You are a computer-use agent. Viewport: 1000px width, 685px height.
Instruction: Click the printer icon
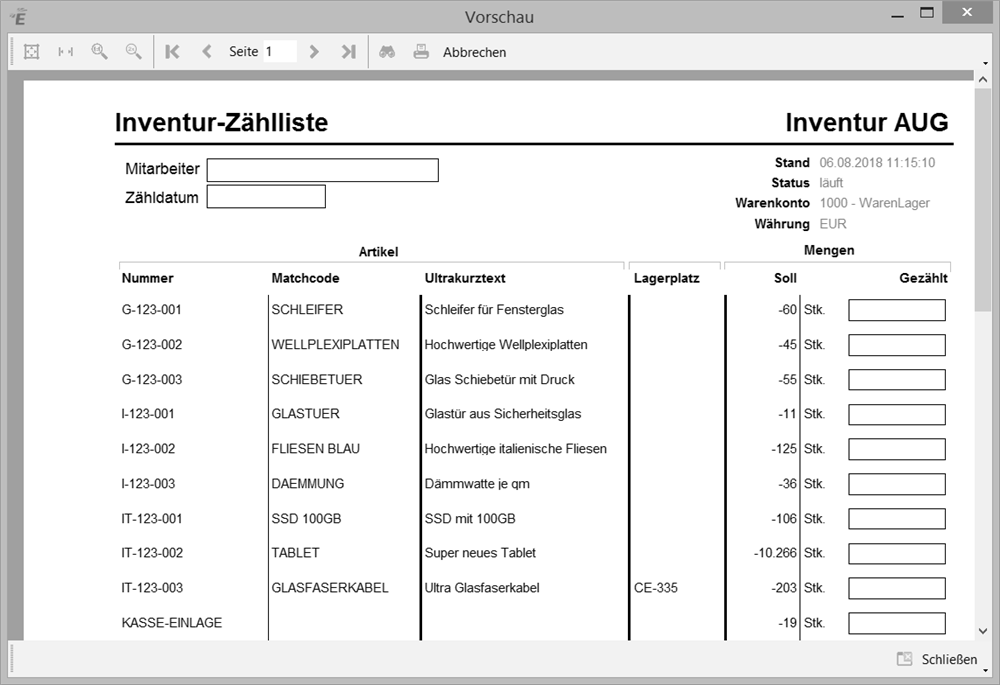tap(421, 52)
